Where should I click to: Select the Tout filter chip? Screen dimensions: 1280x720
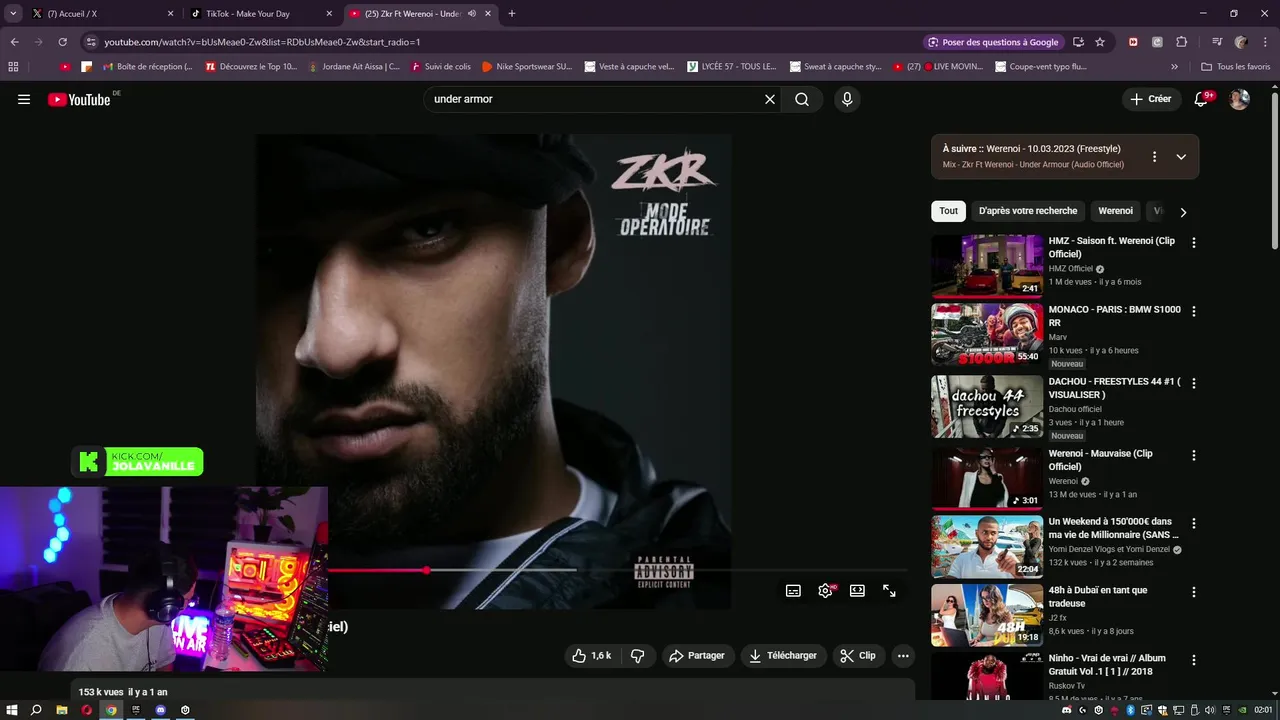coord(949,211)
